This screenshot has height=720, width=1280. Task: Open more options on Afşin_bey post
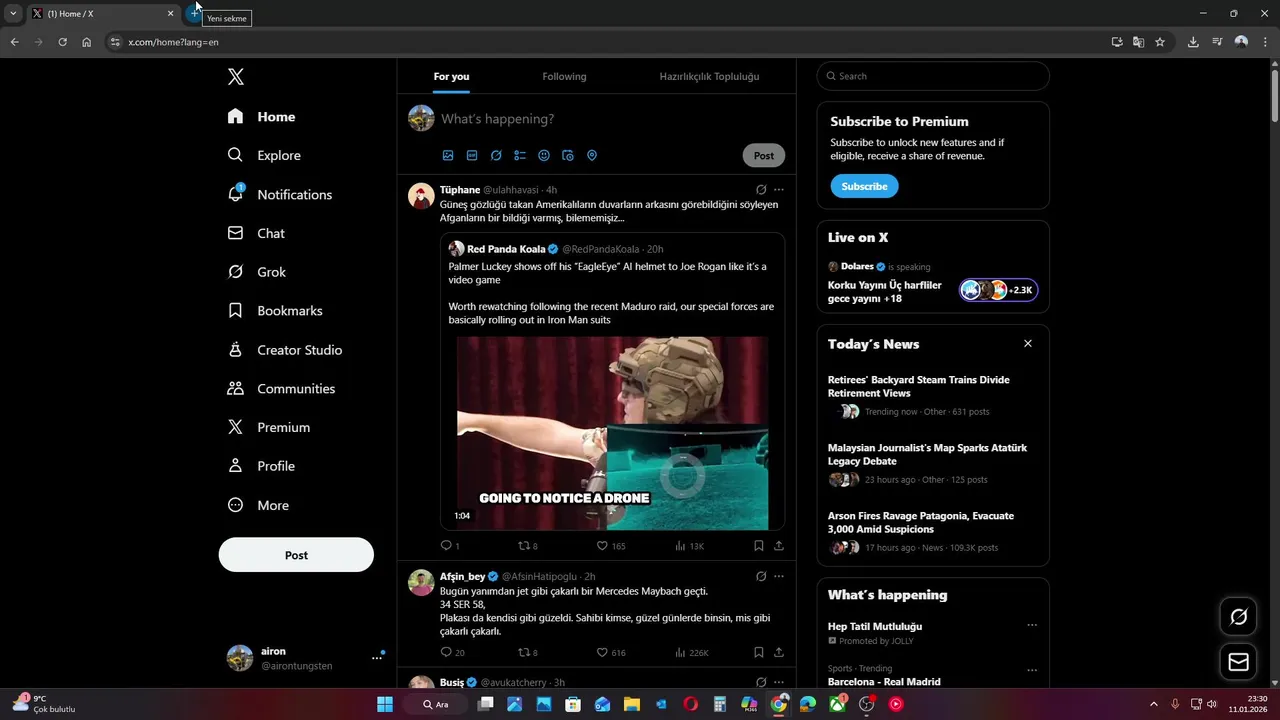click(779, 577)
